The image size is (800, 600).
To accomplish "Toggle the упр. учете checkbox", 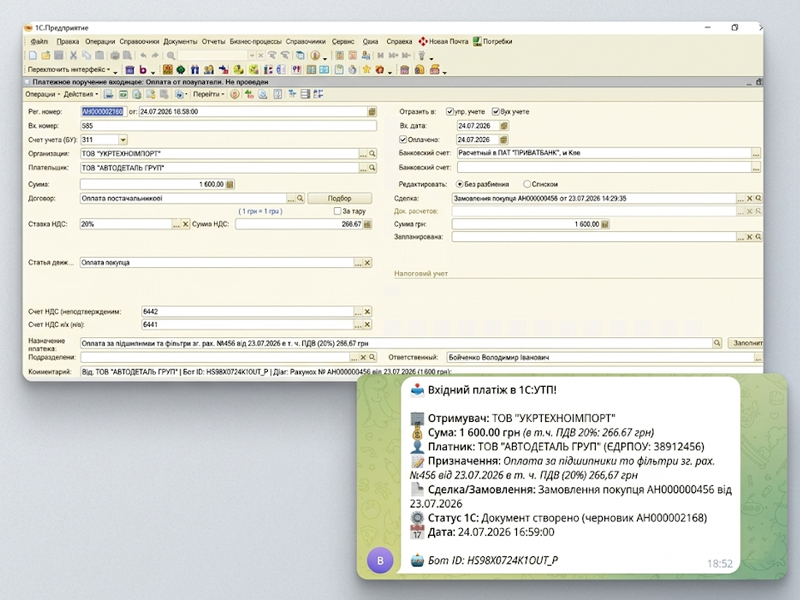I will (x=449, y=111).
